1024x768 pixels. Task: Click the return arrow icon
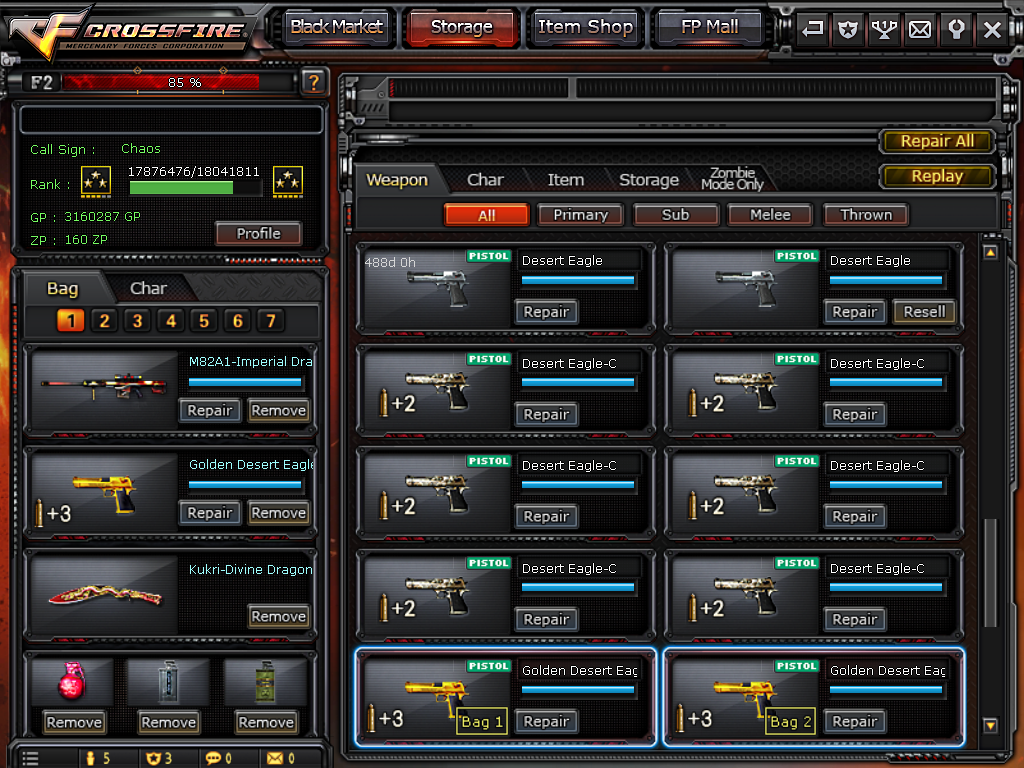810,29
